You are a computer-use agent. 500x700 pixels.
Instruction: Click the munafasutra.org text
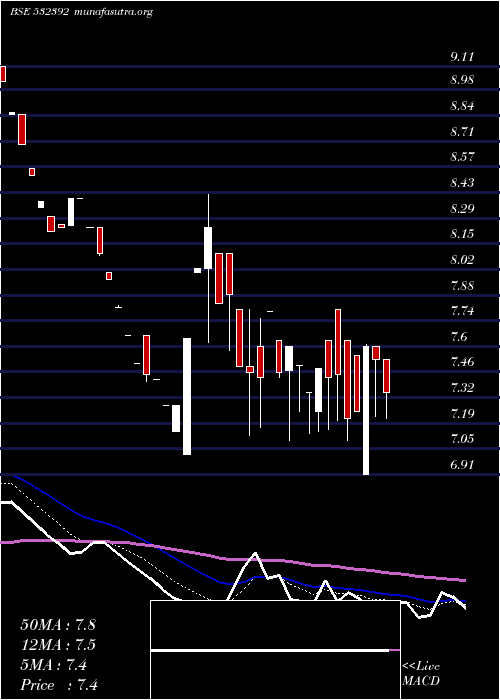click(113, 12)
